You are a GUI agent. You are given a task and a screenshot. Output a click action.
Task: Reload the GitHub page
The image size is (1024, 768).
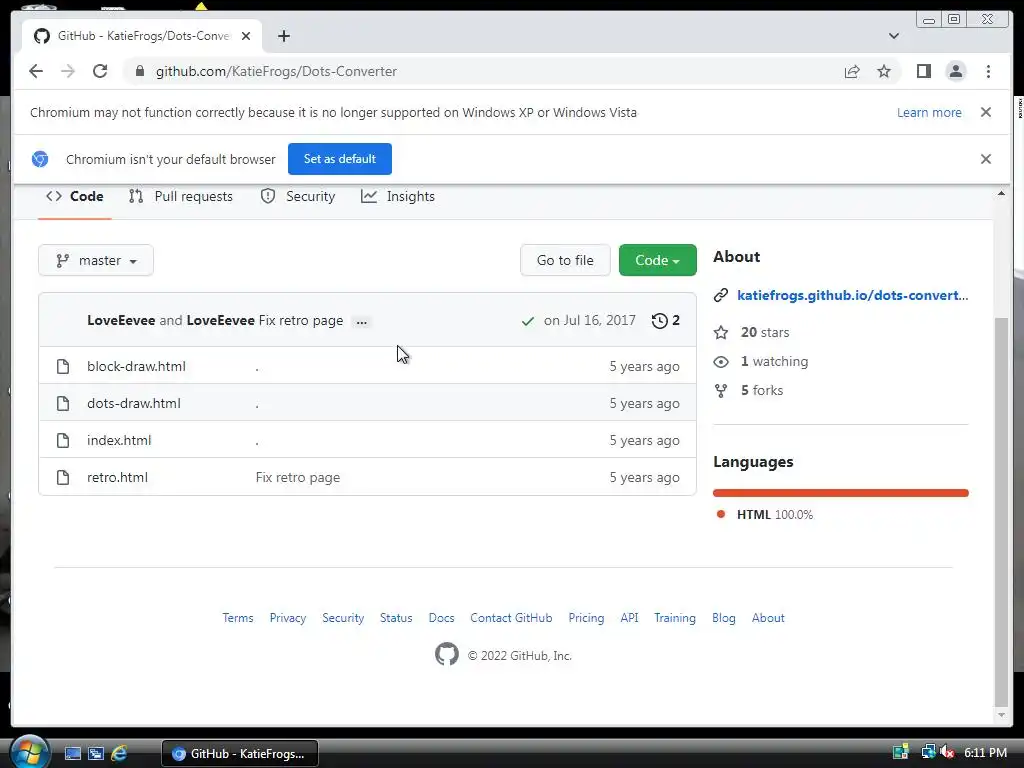click(100, 71)
